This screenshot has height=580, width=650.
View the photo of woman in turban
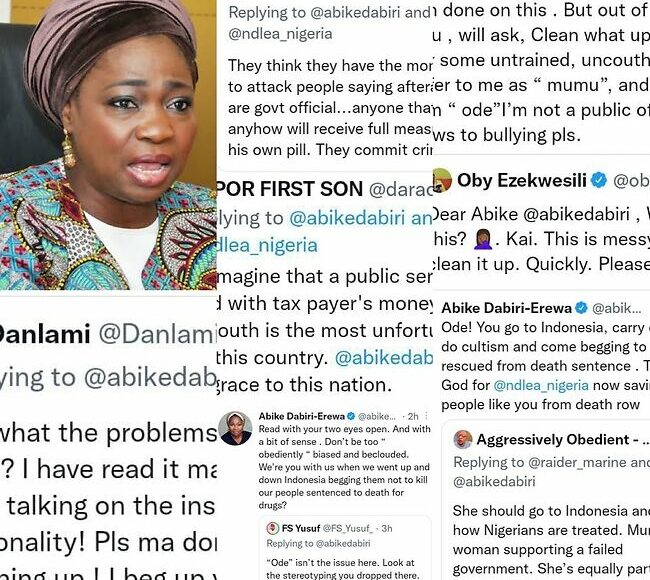click(108, 145)
